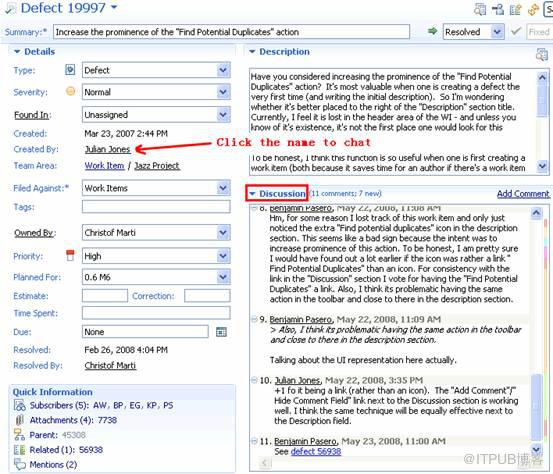This screenshot has height=474, width=553.
Task: Click the Tags input field
Action: pyautogui.click(x=156, y=207)
